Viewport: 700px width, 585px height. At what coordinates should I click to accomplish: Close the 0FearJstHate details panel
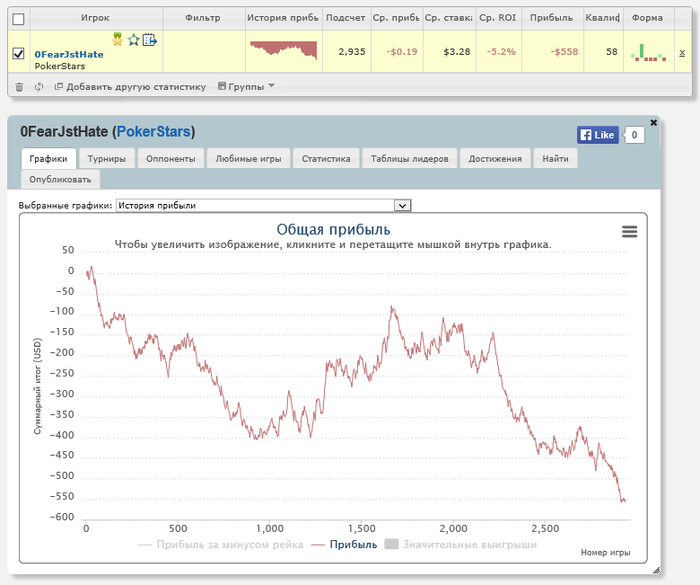pyautogui.click(x=654, y=122)
